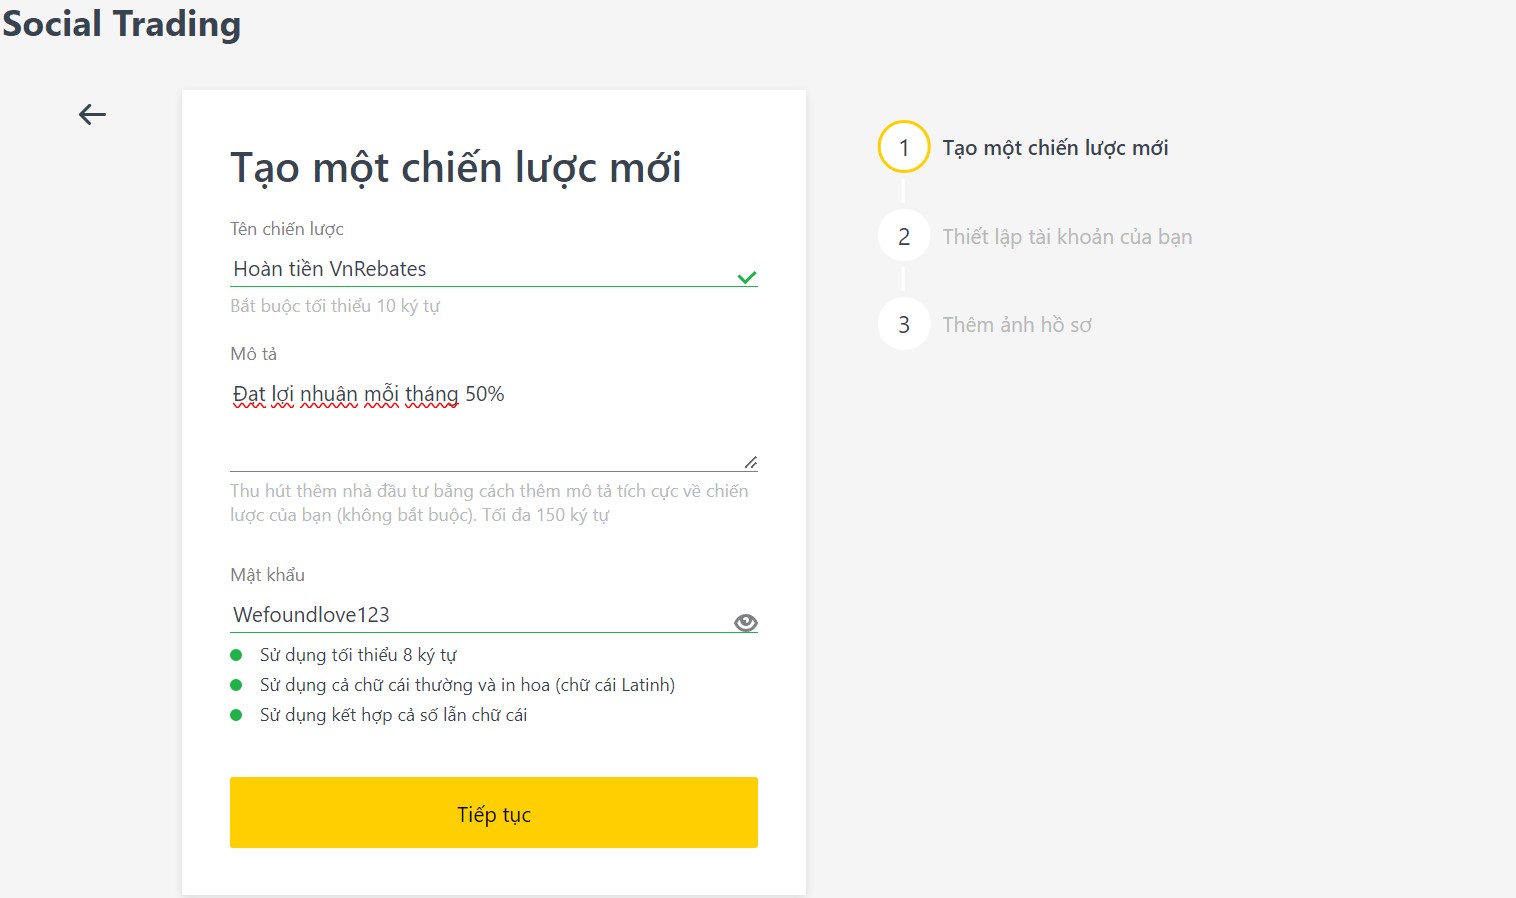Focus the Tên chiến lược input field
Screen dimensions: 1516x898
pos(482,269)
